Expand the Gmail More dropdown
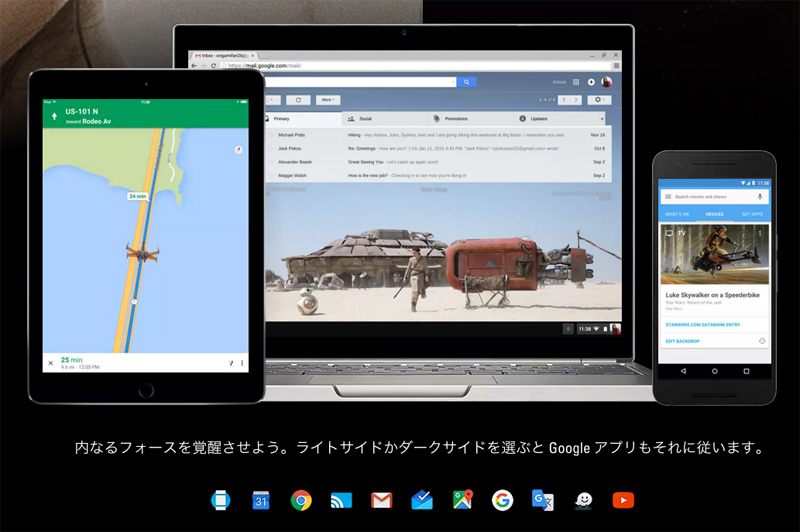The height and width of the screenshot is (532, 800). click(328, 100)
